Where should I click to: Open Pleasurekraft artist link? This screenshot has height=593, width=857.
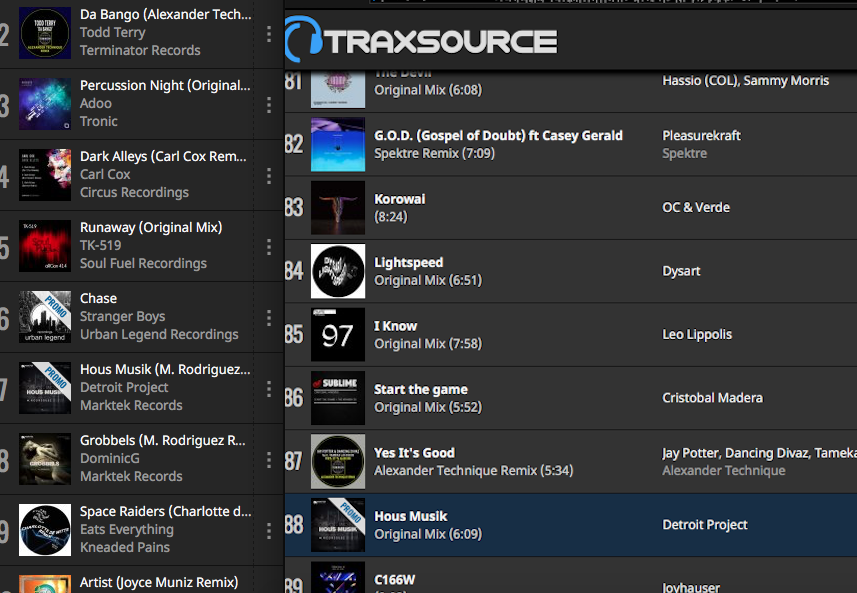701,136
